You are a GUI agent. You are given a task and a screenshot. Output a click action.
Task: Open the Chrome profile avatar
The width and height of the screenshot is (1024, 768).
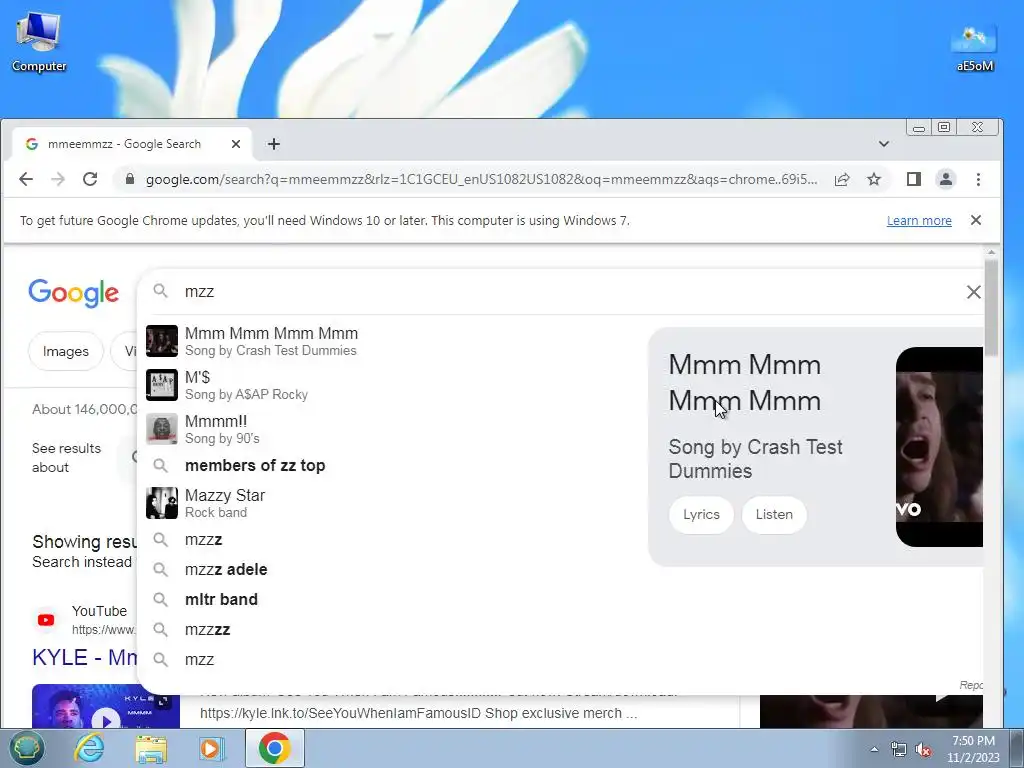(946, 179)
